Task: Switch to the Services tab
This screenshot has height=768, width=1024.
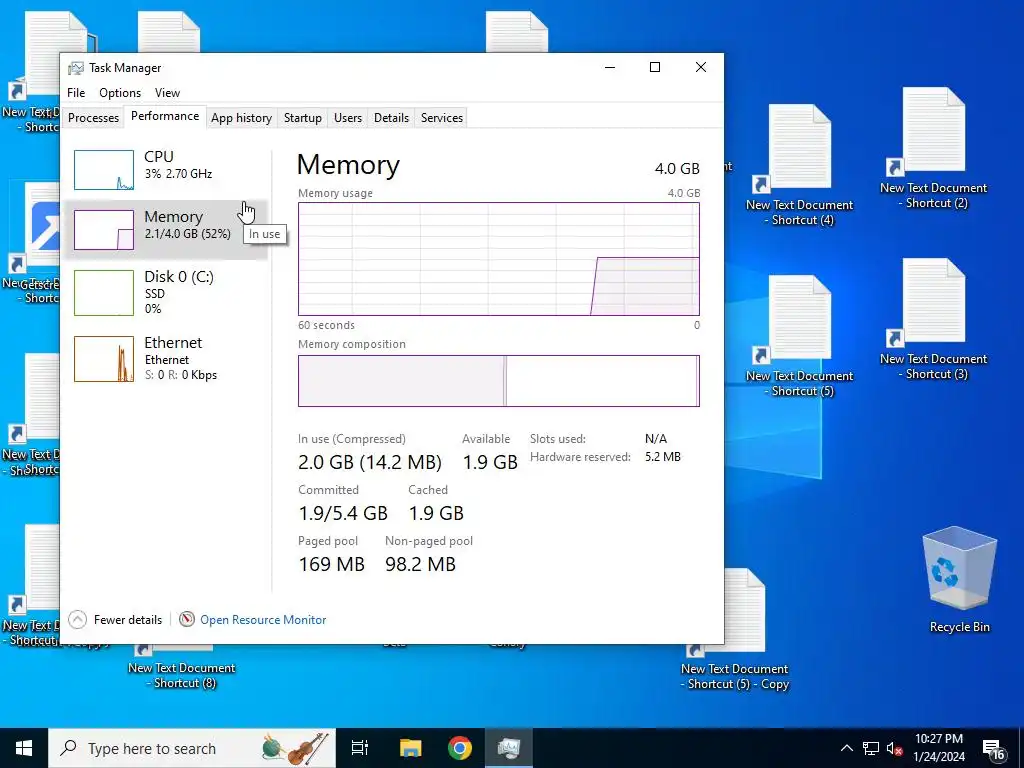Action: pyautogui.click(x=441, y=118)
